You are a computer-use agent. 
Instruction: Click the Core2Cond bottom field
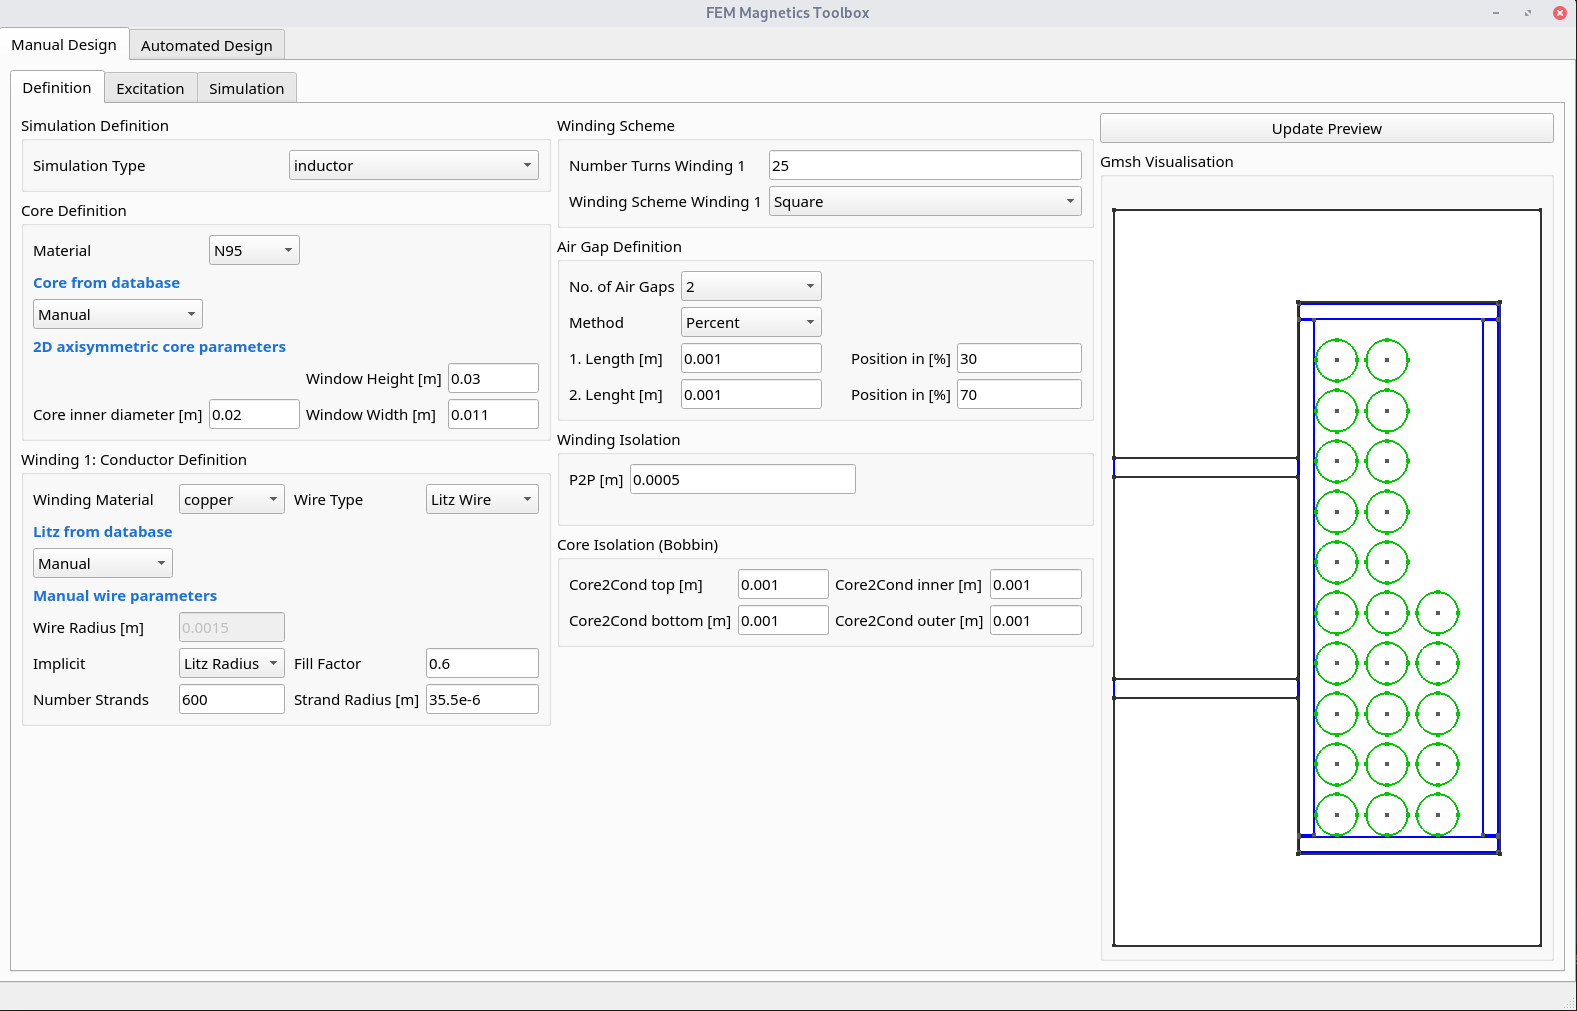tap(783, 620)
